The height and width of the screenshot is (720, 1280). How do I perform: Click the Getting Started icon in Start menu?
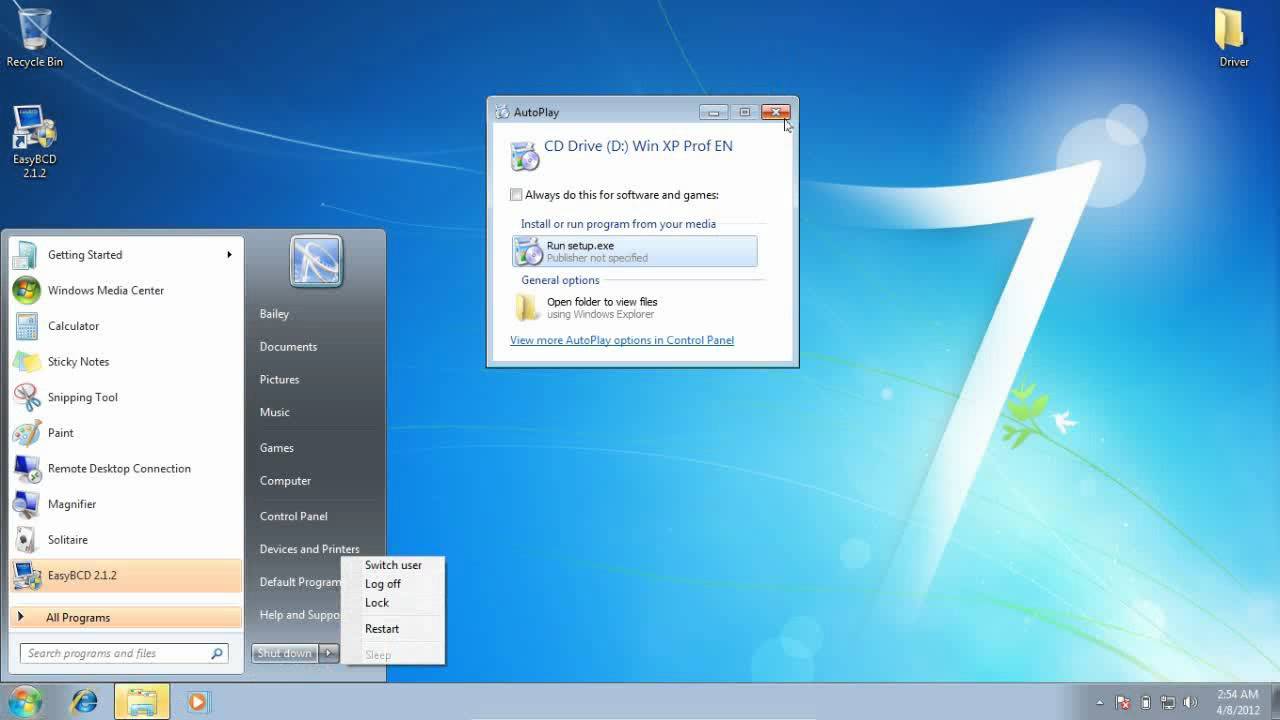pos(26,255)
